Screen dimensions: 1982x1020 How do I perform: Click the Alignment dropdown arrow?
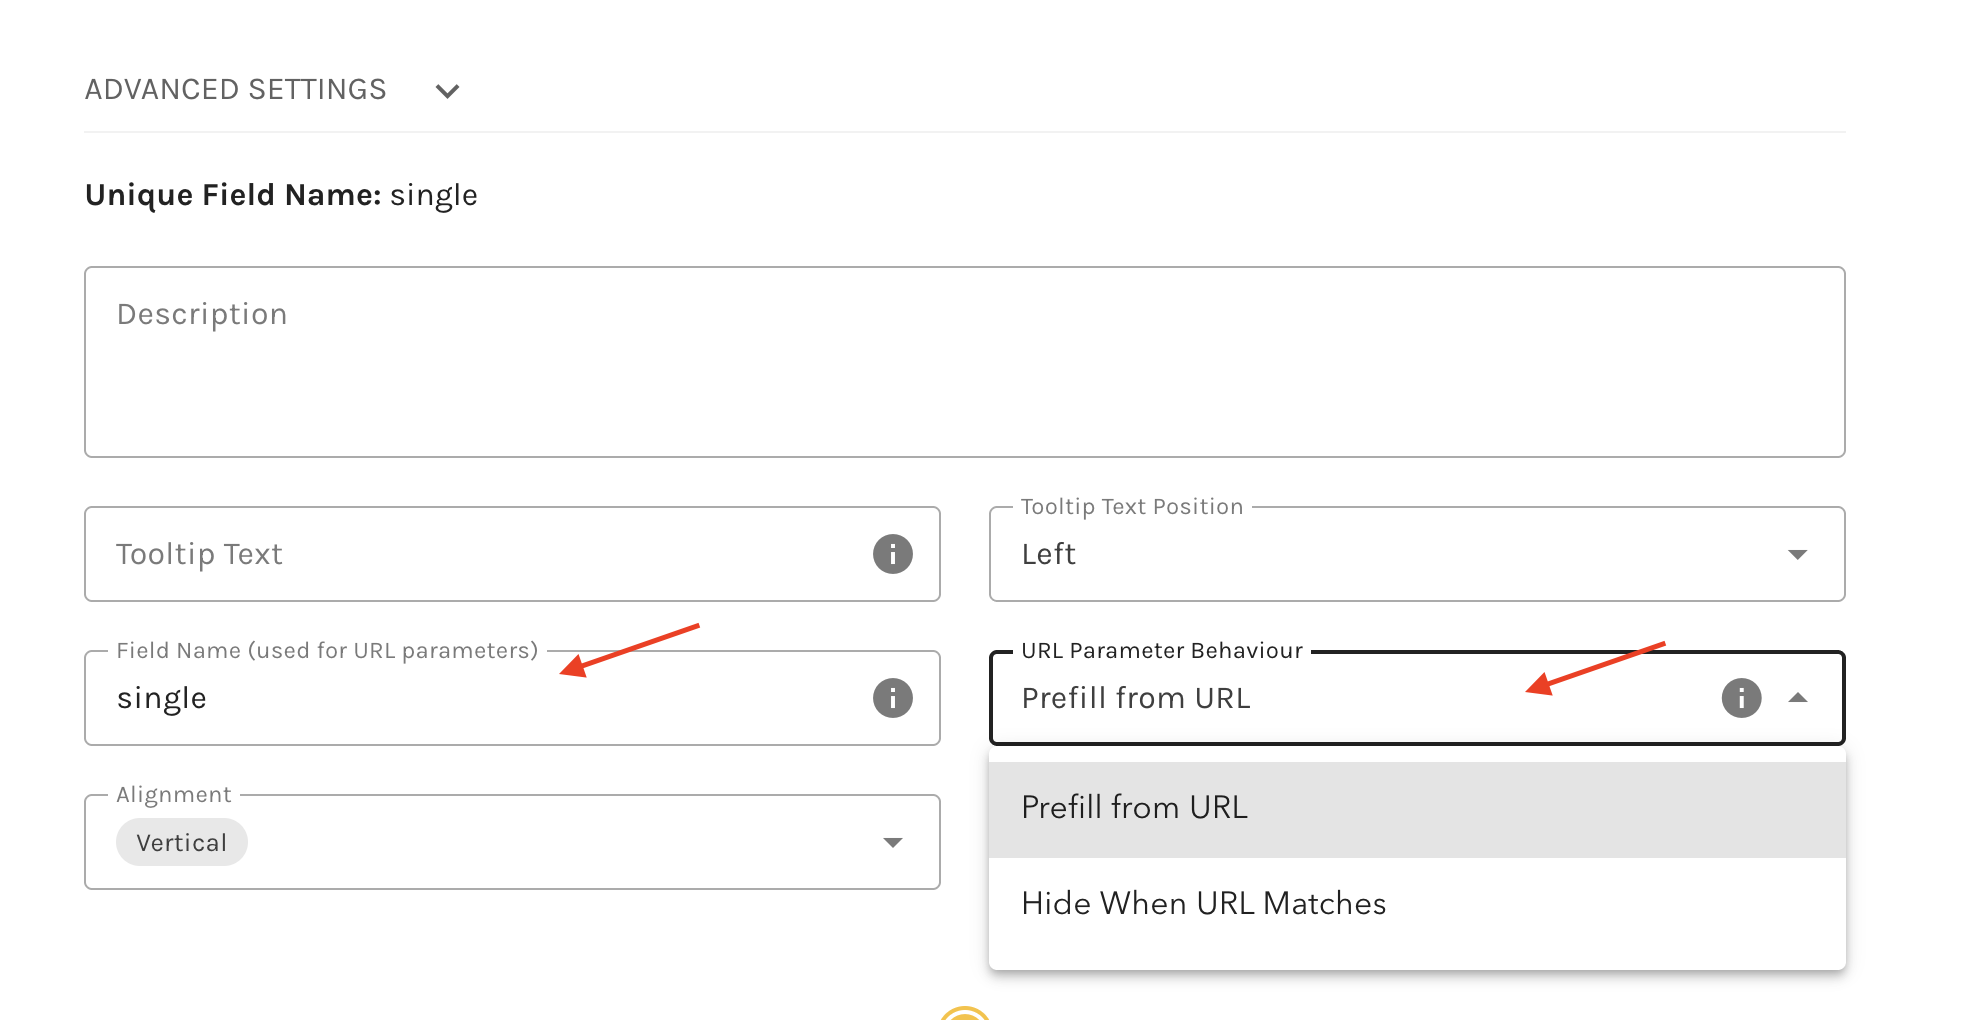893,842
